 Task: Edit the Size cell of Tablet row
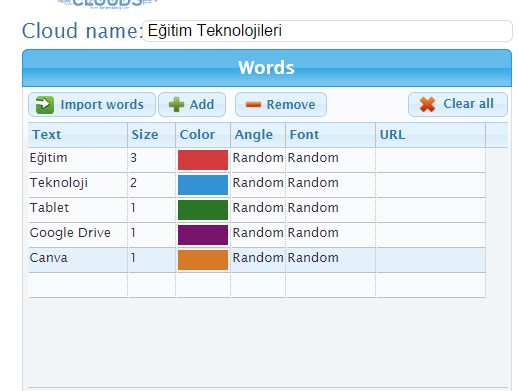coord(152,210)
